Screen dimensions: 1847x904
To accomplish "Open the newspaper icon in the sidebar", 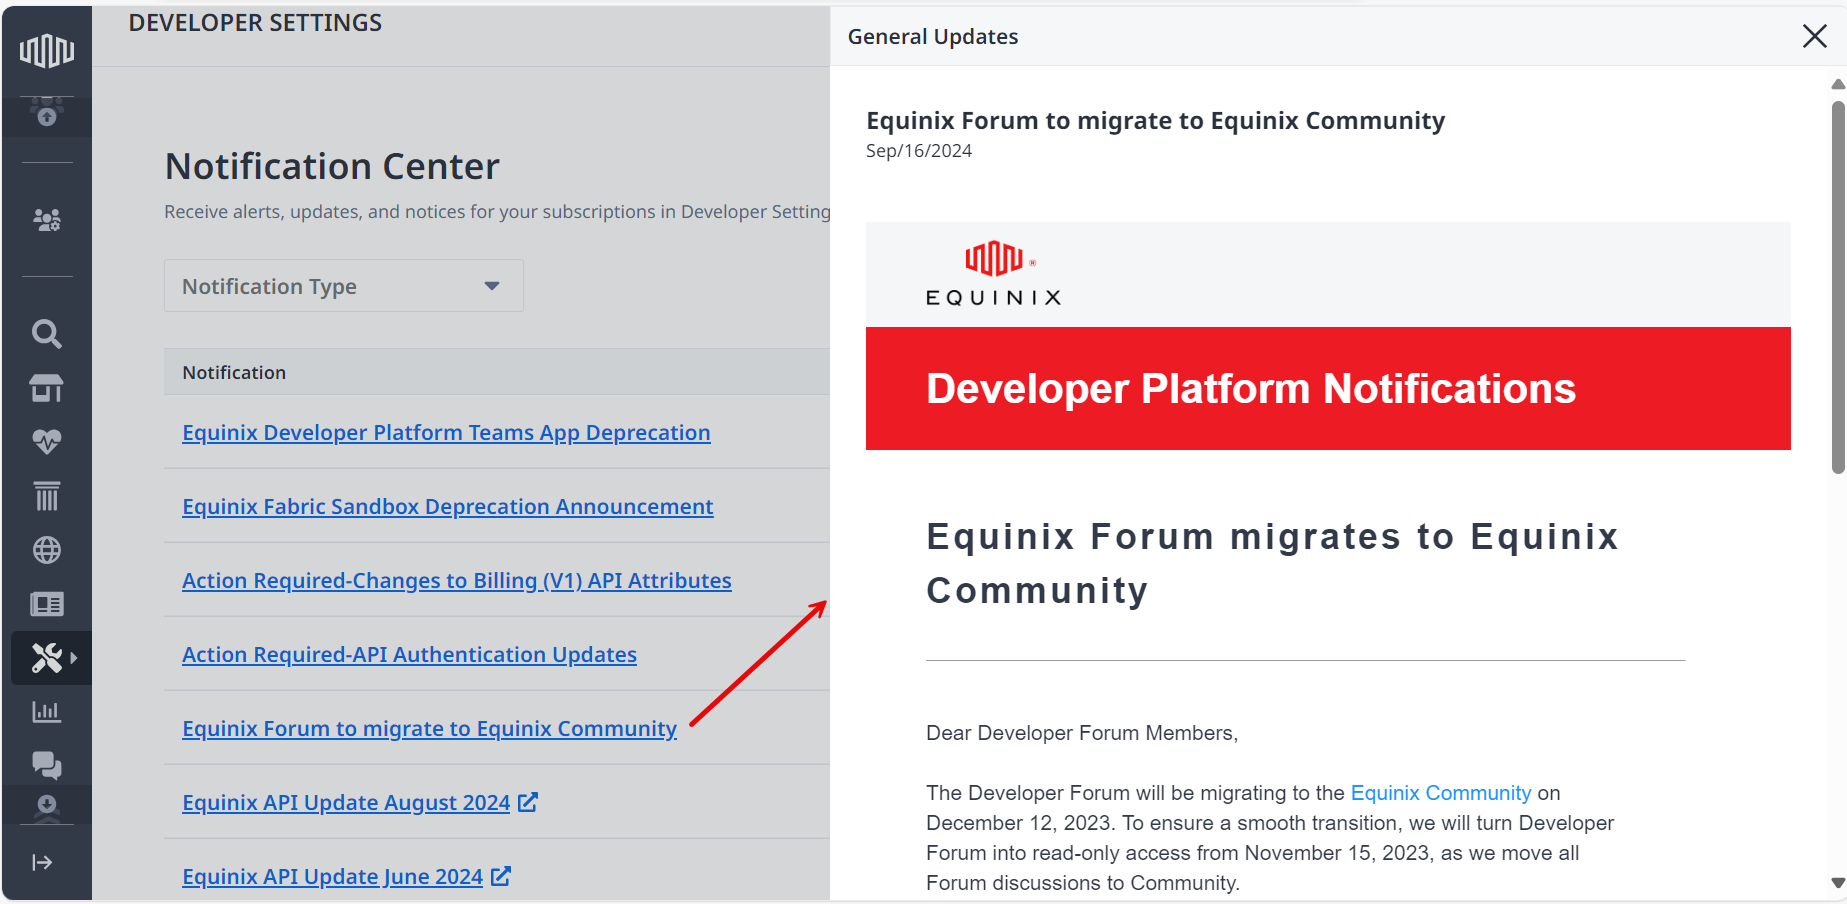I will (47, 604).
